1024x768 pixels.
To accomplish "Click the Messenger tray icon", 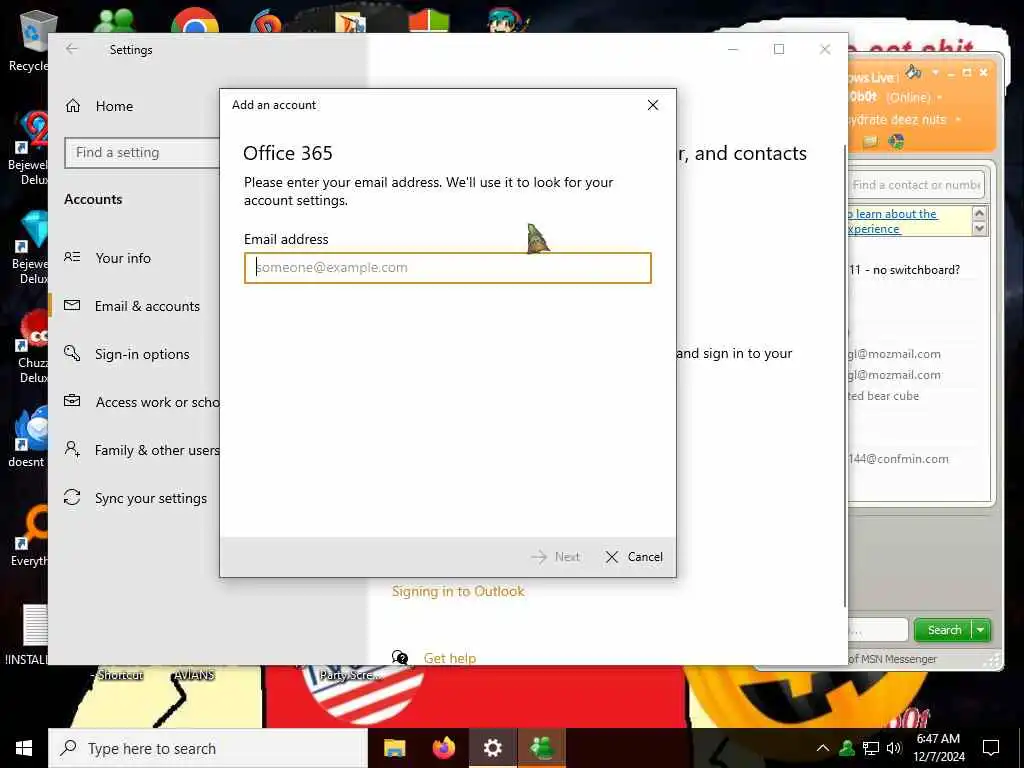I will (x=847, y=748).
